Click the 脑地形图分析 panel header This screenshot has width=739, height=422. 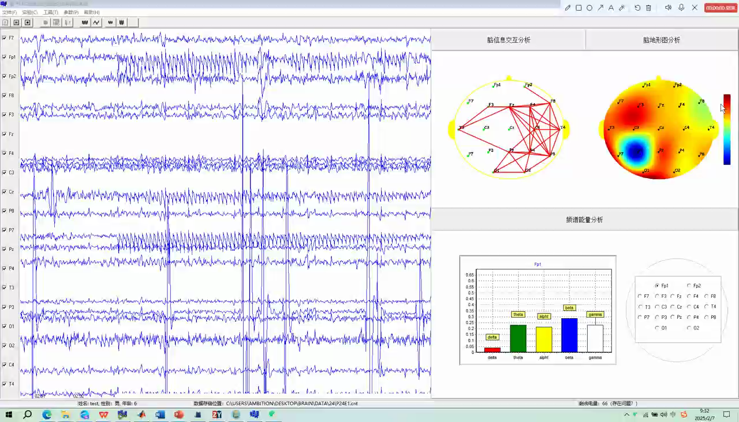click(x=661, y=40)
